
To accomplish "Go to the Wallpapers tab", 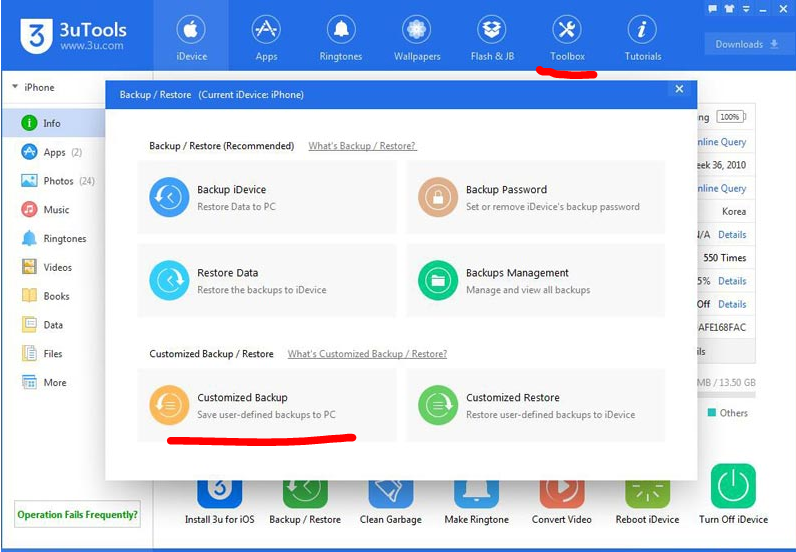I will (417, 37).
